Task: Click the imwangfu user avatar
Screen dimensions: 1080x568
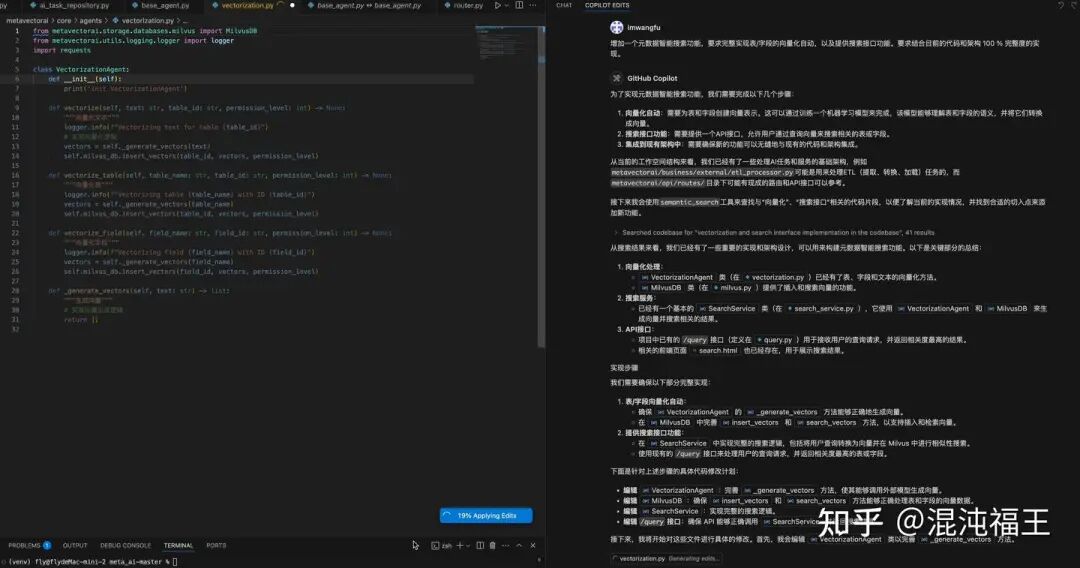Action: (616, 28)
